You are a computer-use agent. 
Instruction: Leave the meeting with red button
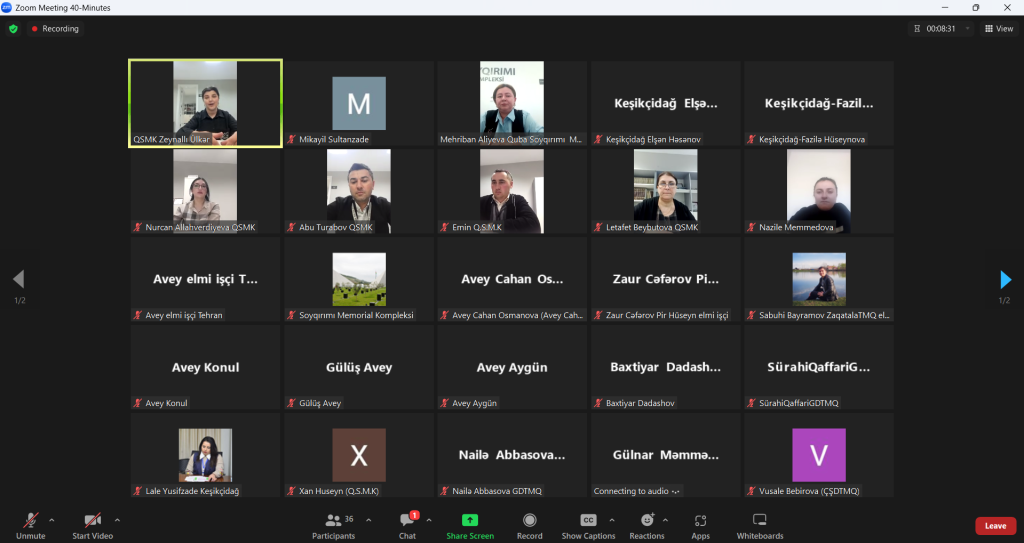coord(995,526)
